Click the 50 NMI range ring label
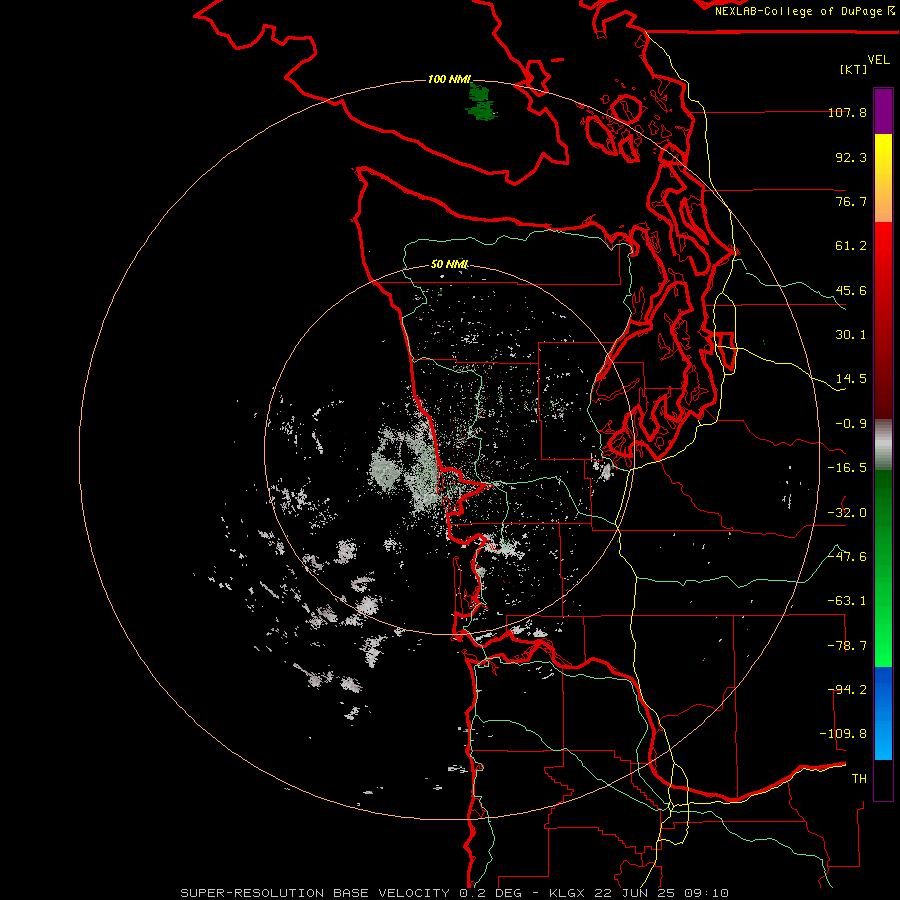This screenshot has width=900, height=900. [x=449, y=264]
